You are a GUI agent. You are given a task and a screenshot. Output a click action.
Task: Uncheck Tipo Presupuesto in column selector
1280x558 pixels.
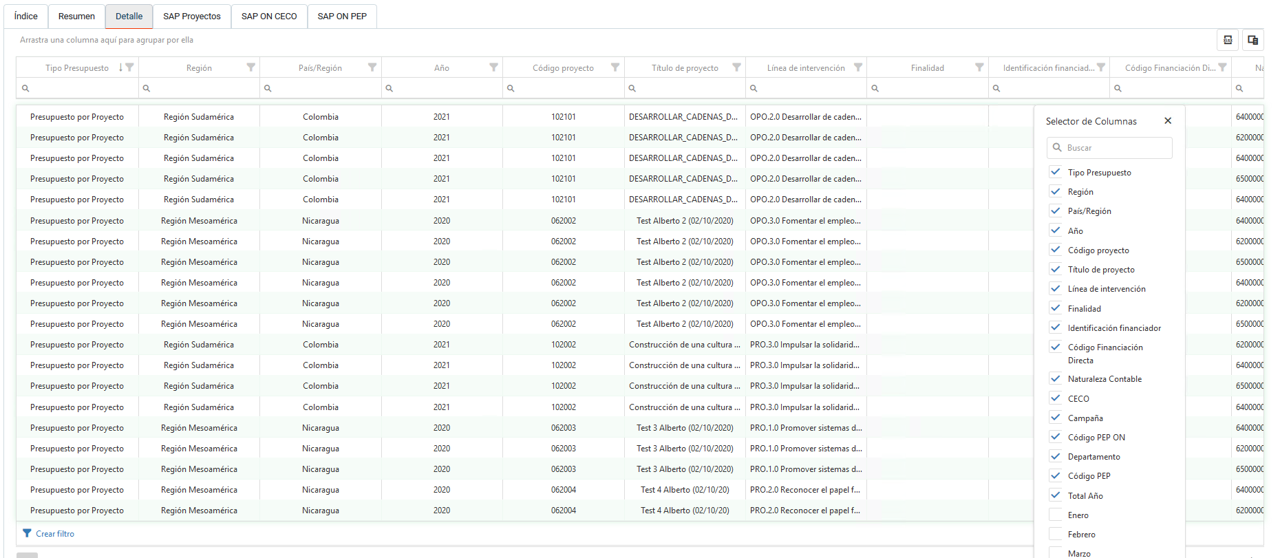click(x=1055, y=172)
